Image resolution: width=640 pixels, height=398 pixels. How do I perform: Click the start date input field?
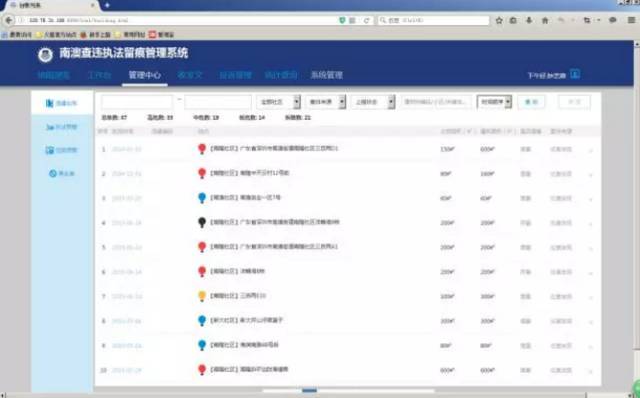(137, 102)
